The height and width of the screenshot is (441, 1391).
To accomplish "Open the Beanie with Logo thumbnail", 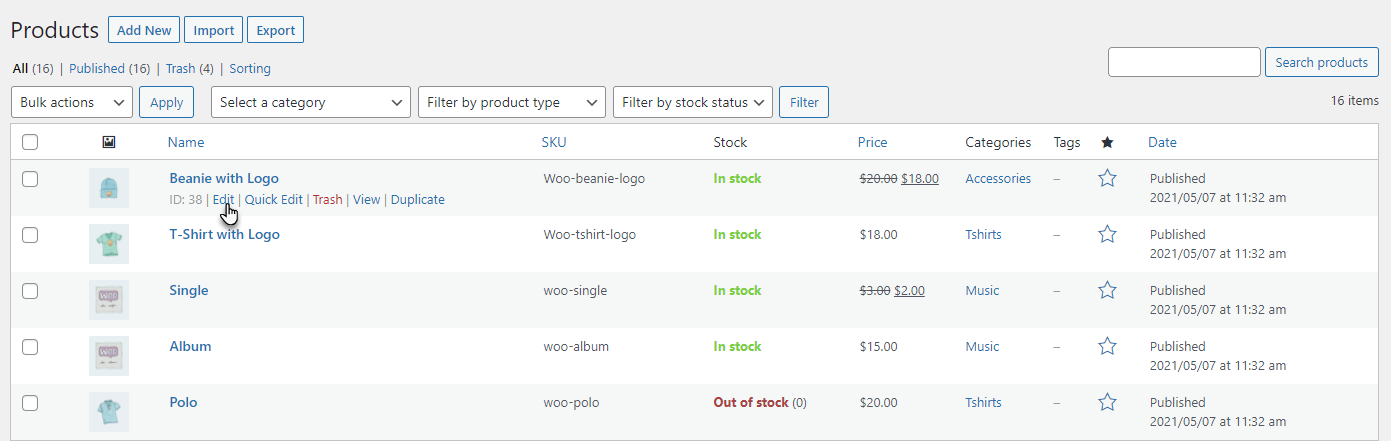I will tap(109, 188).
